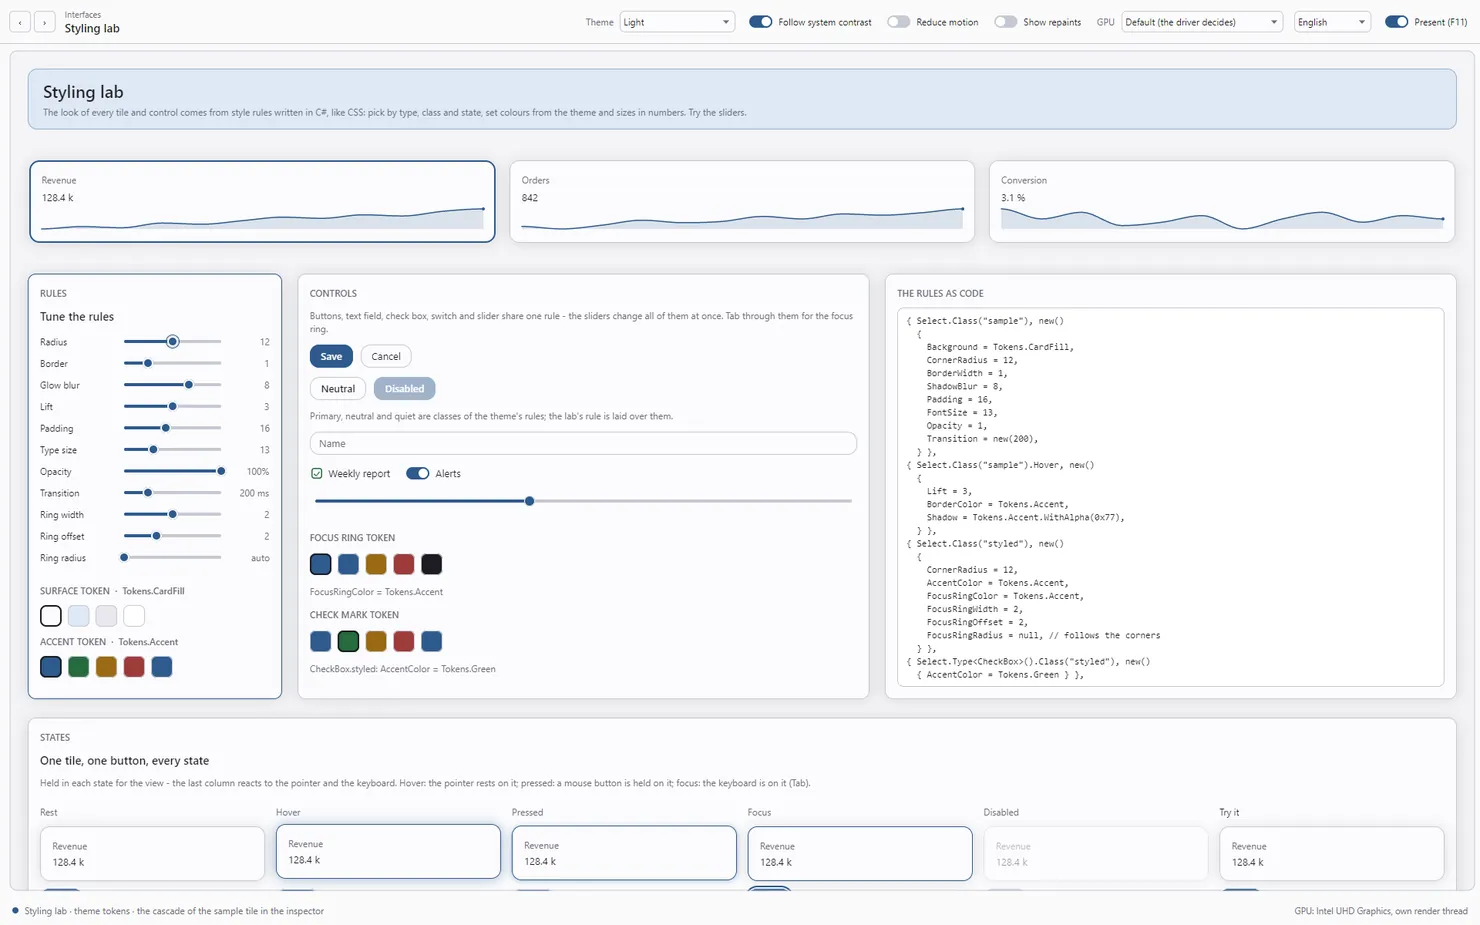Open the English language dropdown
The image size is (1480, 925).
pyautogui.click(x=1332, y=22)
